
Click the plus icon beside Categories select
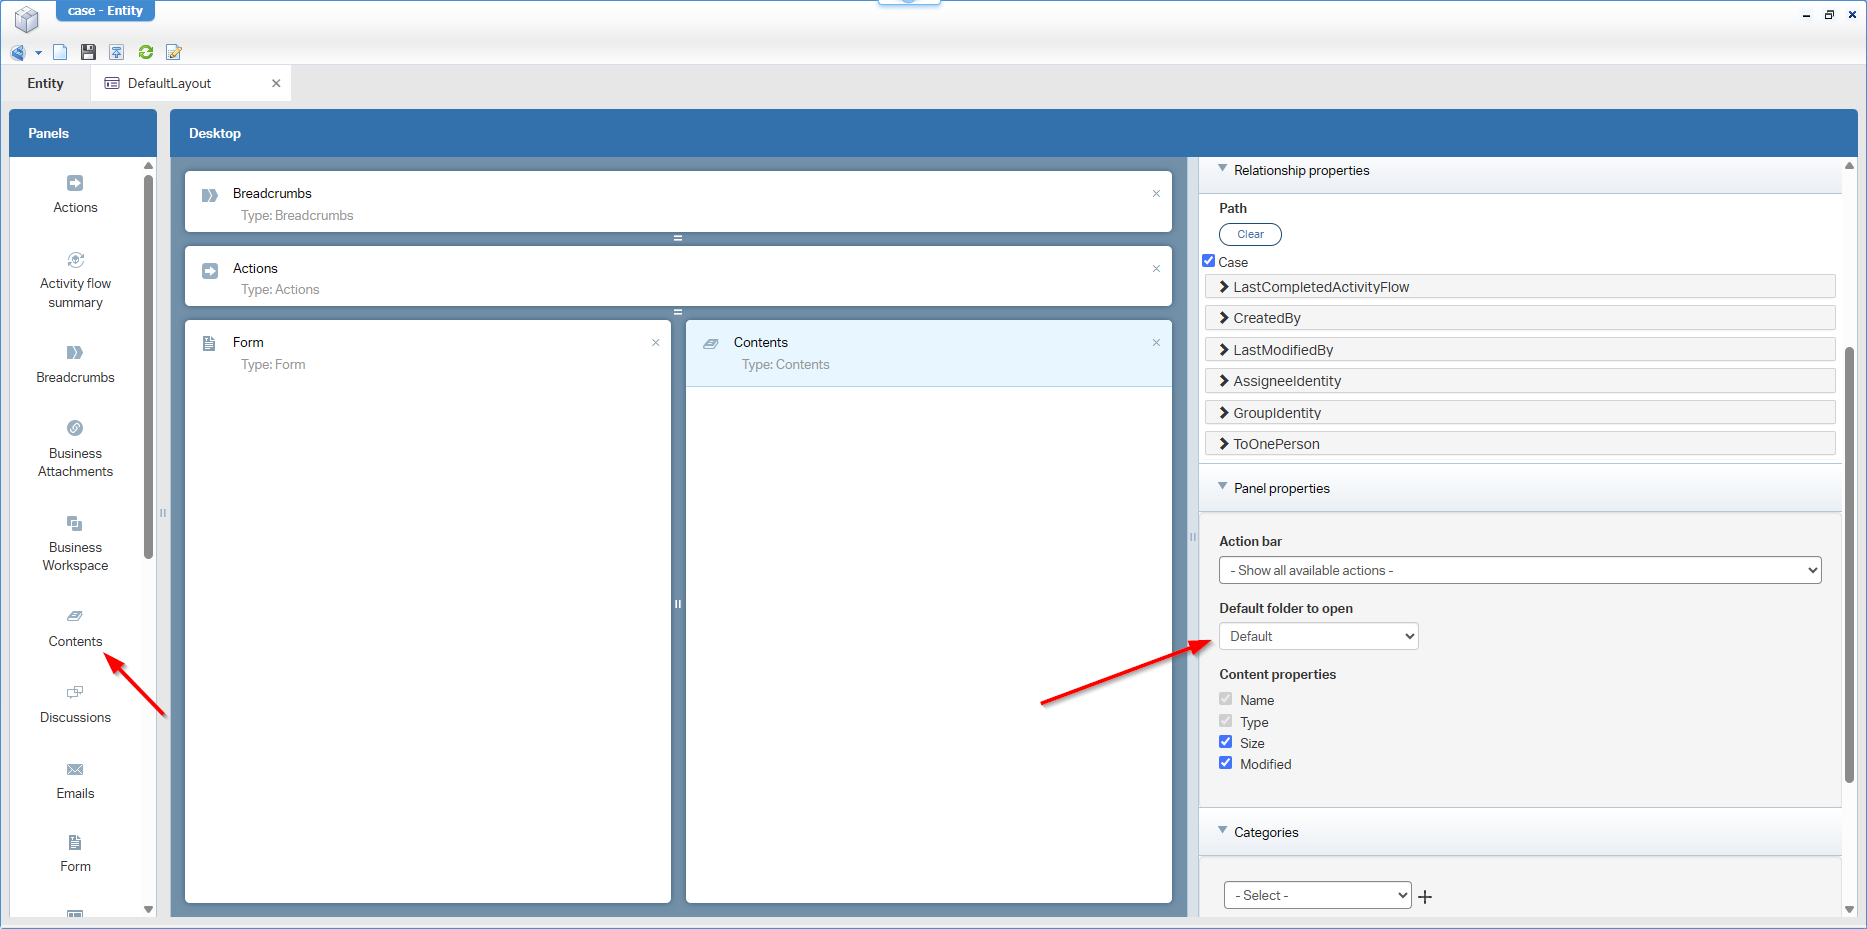(1425, 897)
